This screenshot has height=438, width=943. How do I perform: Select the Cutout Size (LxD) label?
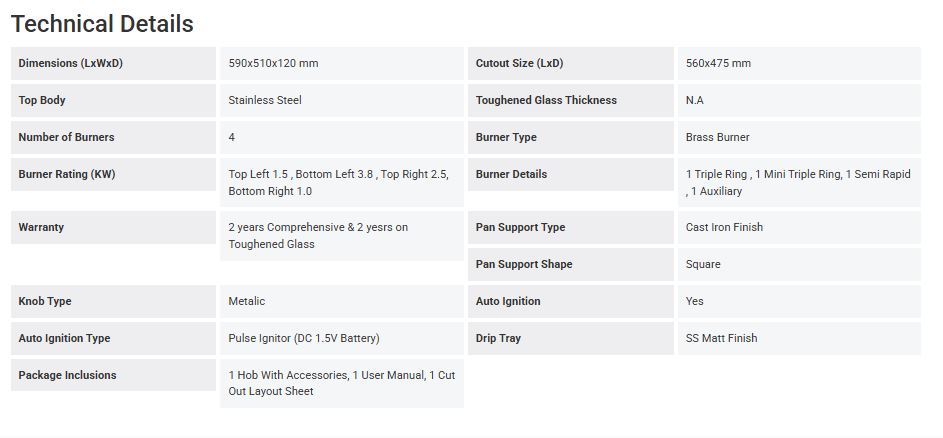pos(519,64)
